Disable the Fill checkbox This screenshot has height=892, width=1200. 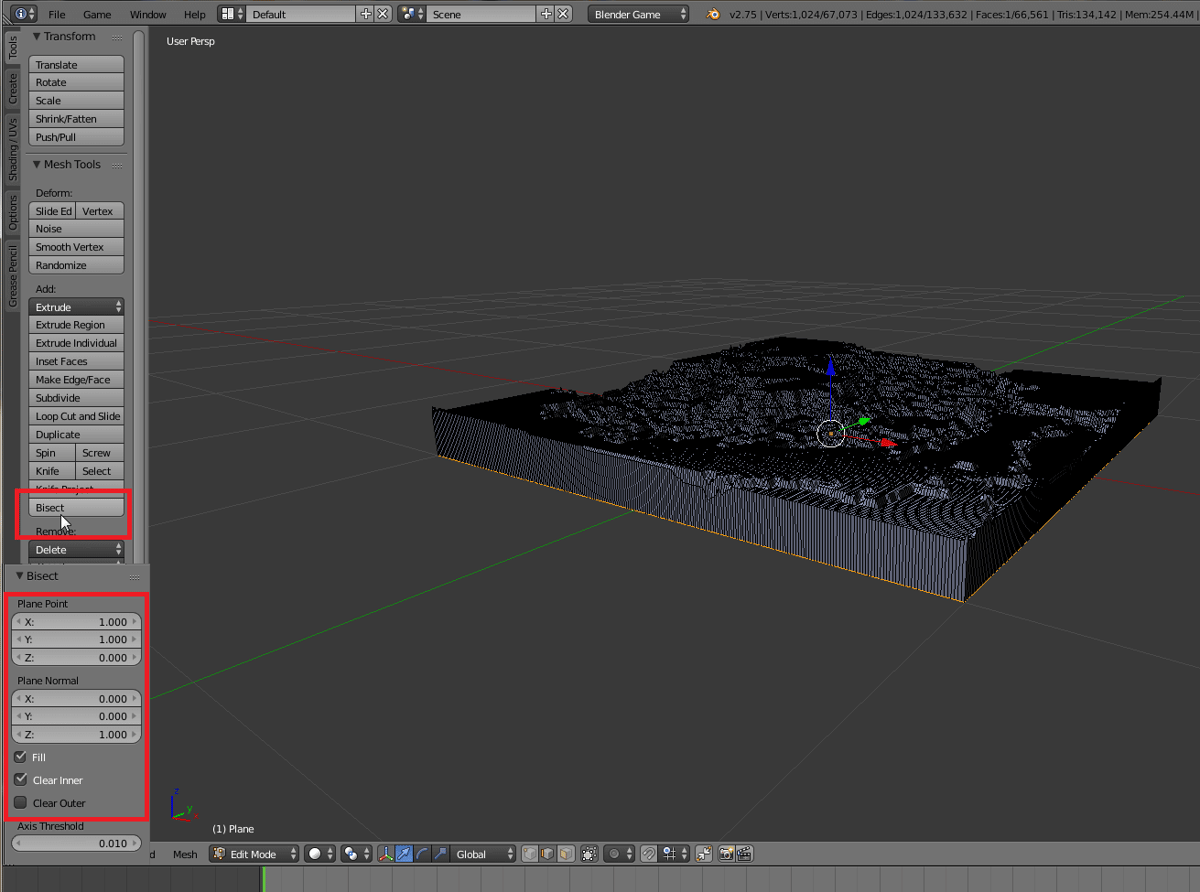point(20,757)
